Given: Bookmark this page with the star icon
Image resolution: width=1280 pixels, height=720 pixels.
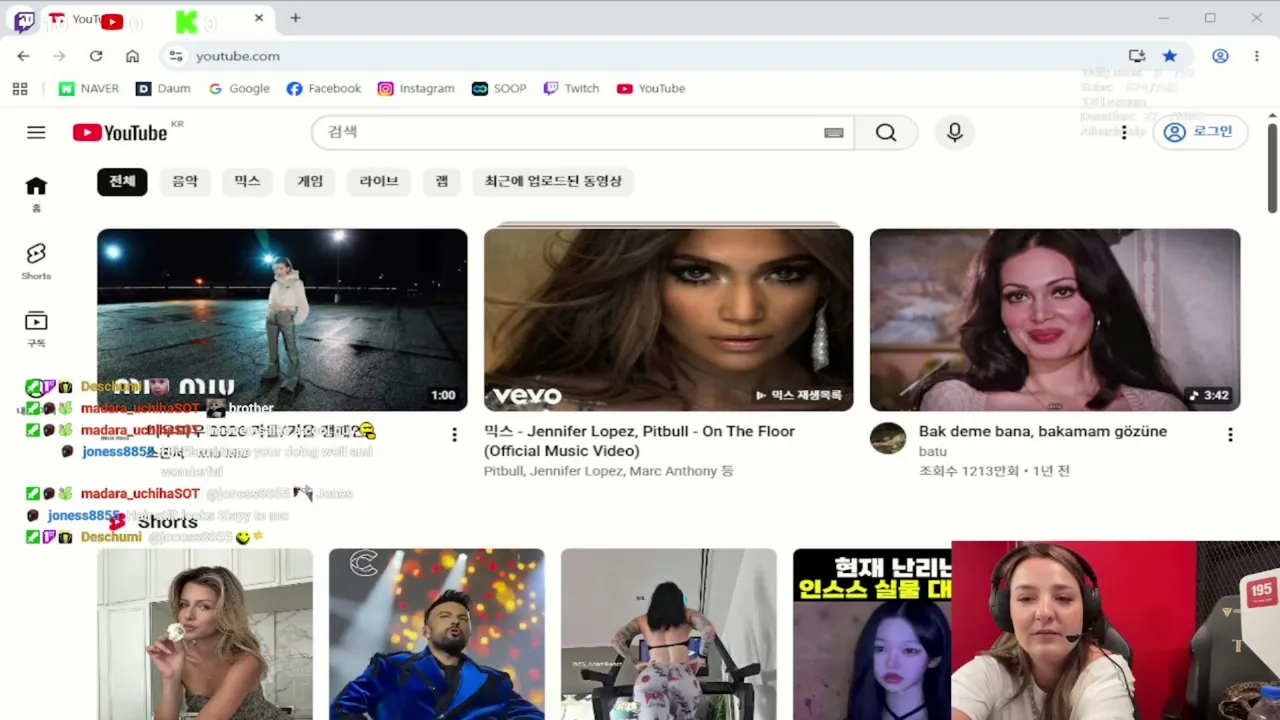Looking at the screenshot, I should pos(1170,56).
